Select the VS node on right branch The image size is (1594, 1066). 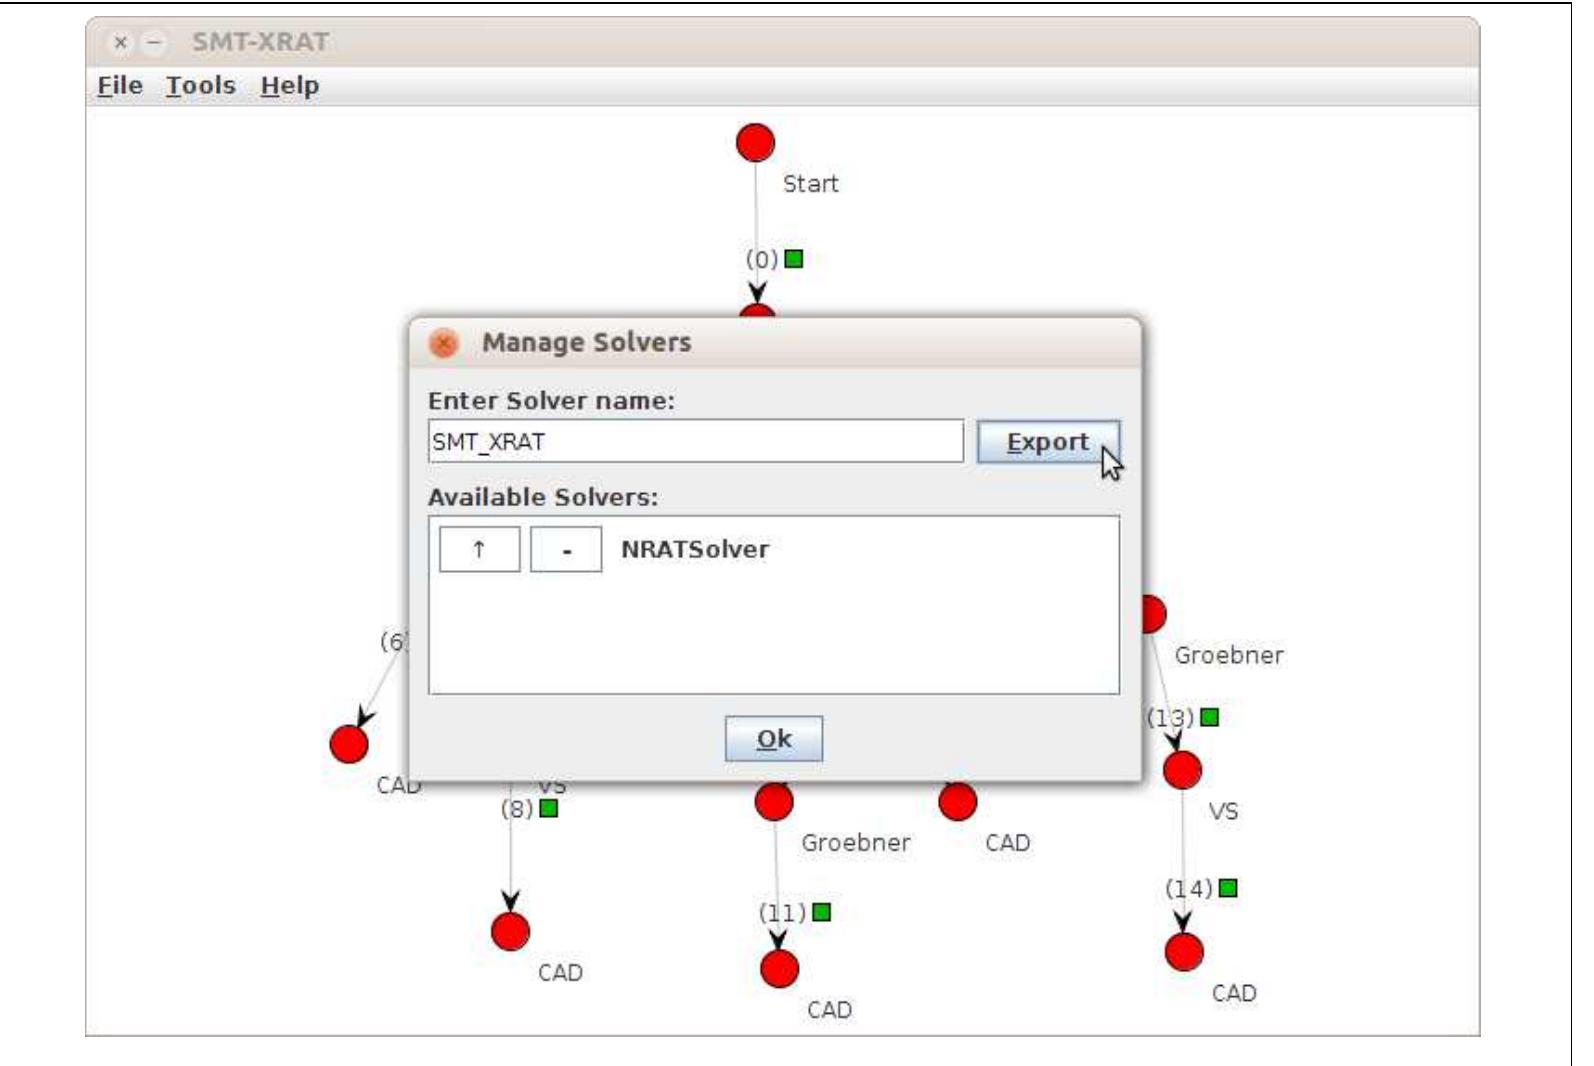click(x=1182, y=770)
